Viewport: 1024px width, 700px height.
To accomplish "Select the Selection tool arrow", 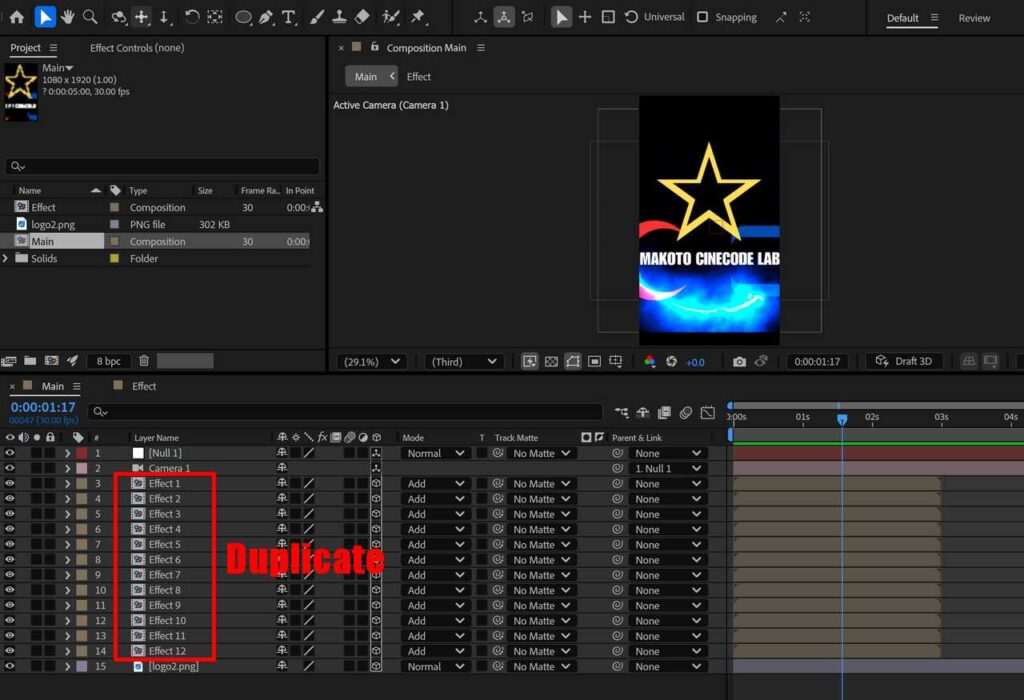I will click(44, 17).
